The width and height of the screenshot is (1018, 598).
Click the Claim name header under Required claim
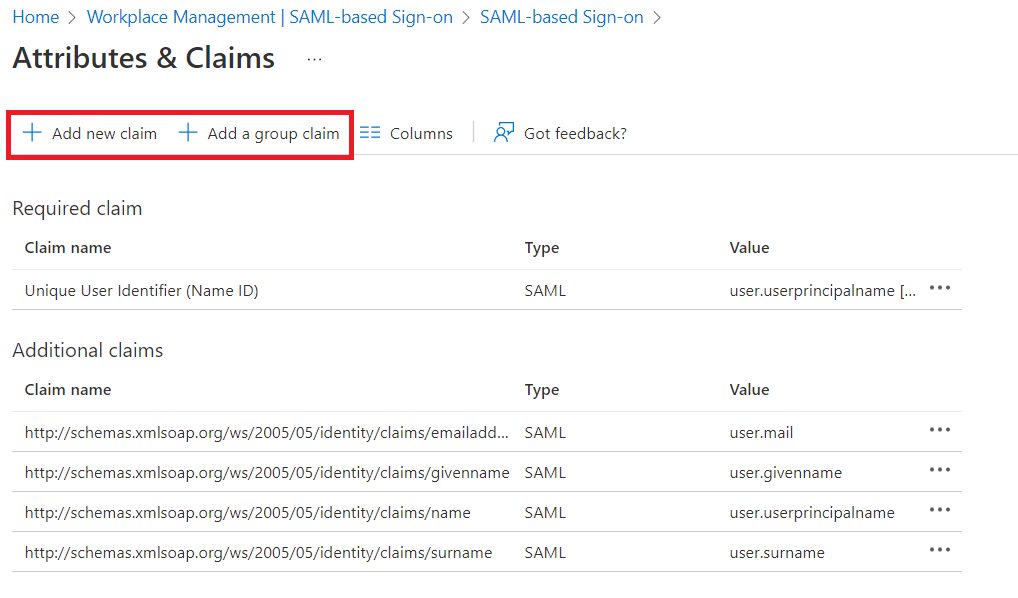pos(68,248)
